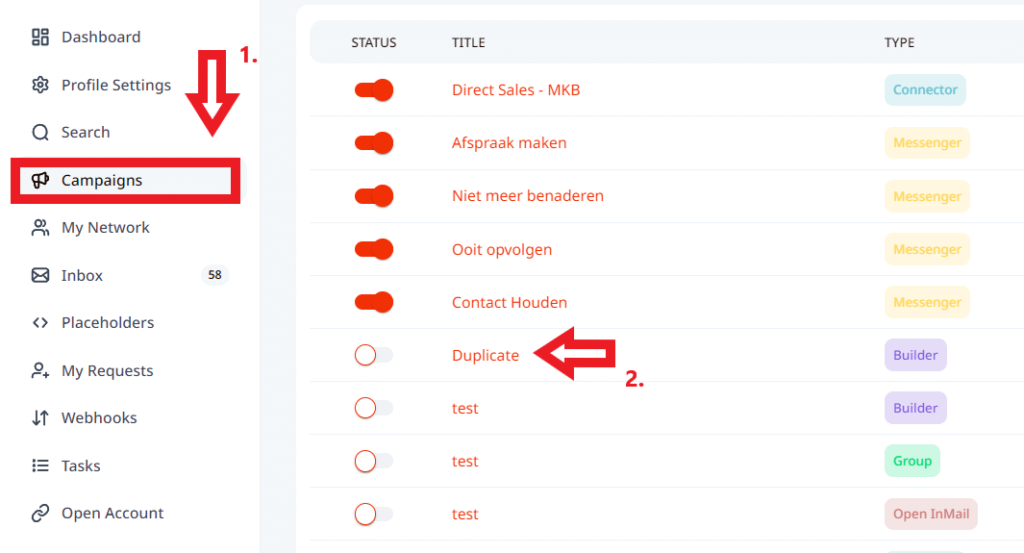Viewport: 1024px width, 553px height.
Task: Go to the Open Account page
Action: tap(112, 514)
